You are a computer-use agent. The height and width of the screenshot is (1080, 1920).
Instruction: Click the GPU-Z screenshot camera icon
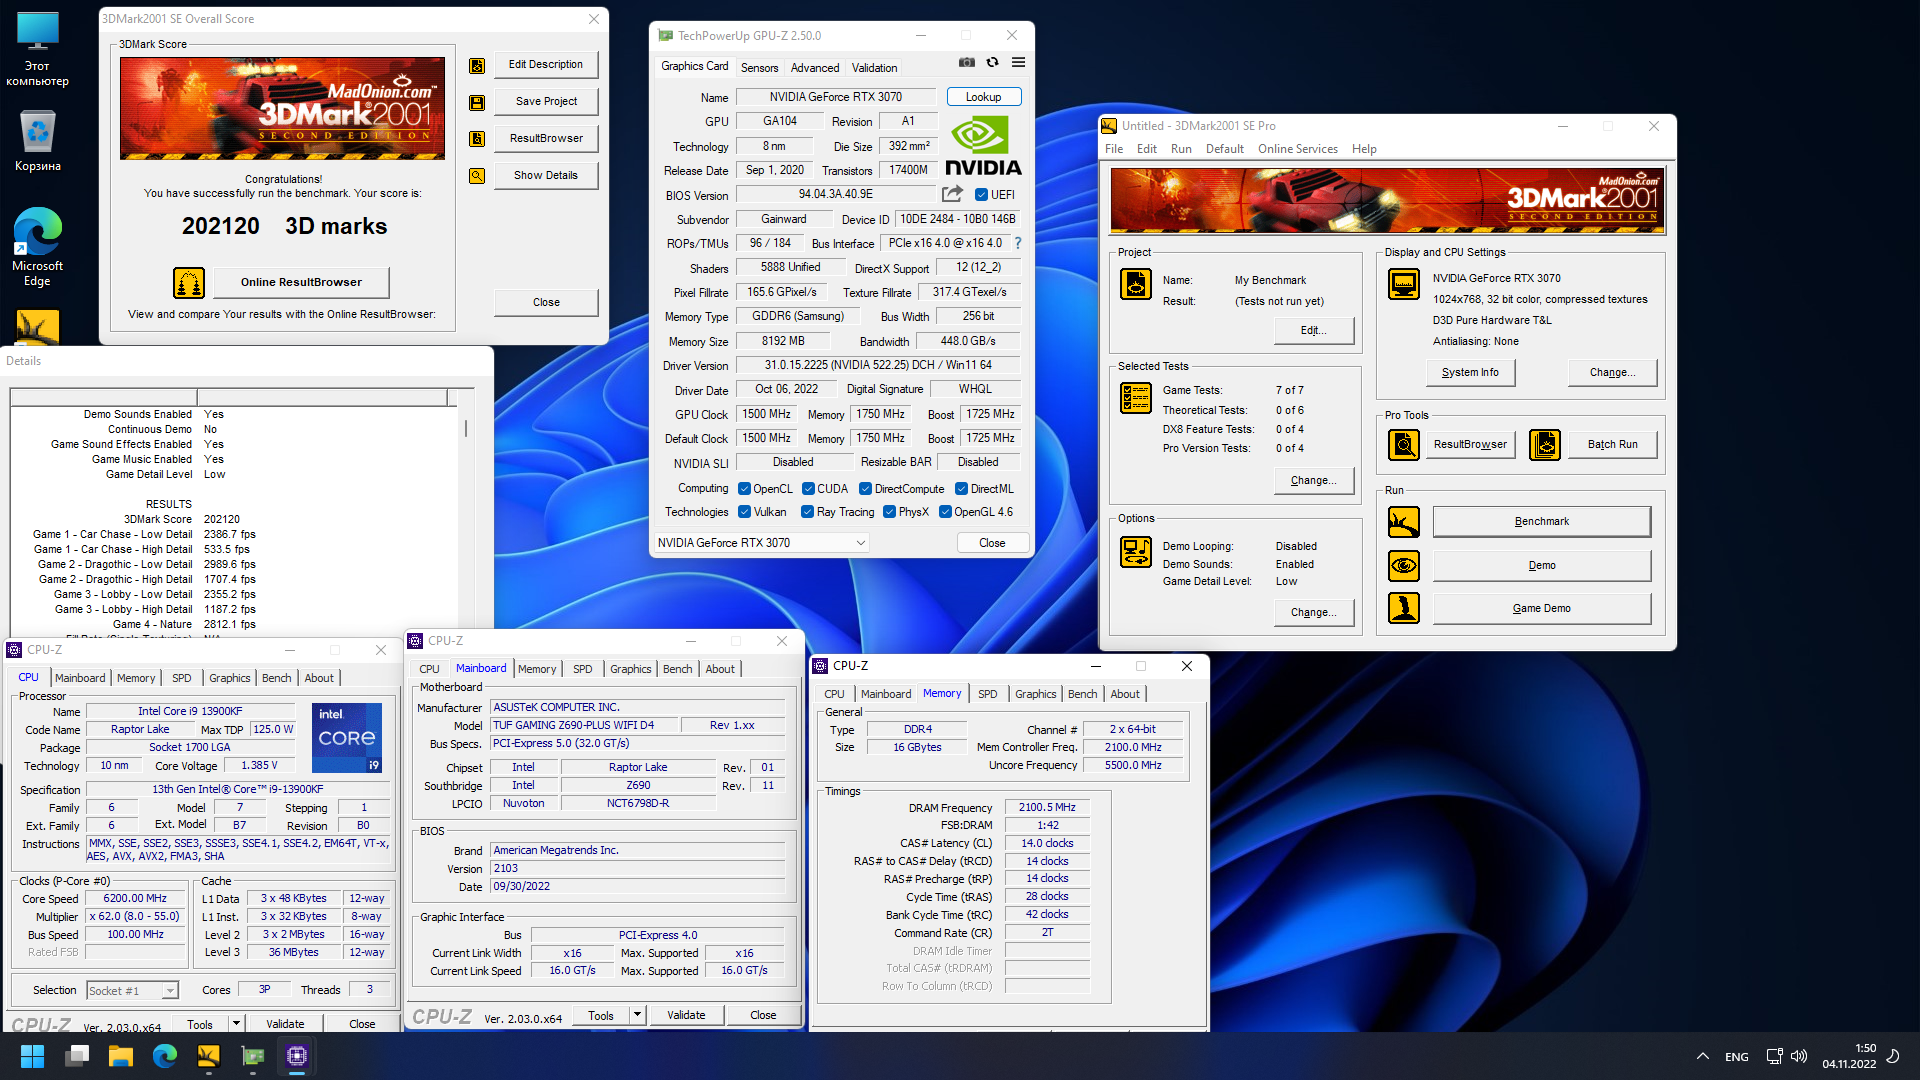click(966, 63)
